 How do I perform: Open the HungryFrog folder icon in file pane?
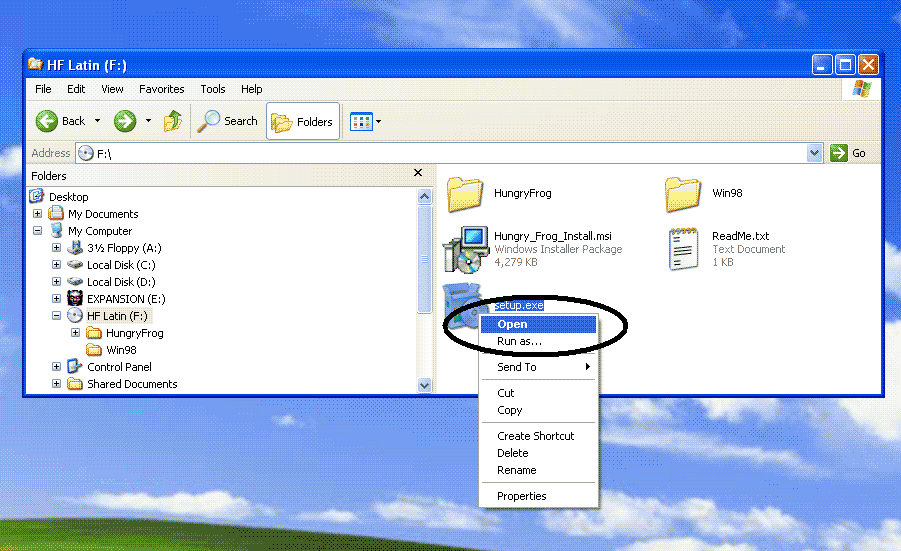point(465,193)
